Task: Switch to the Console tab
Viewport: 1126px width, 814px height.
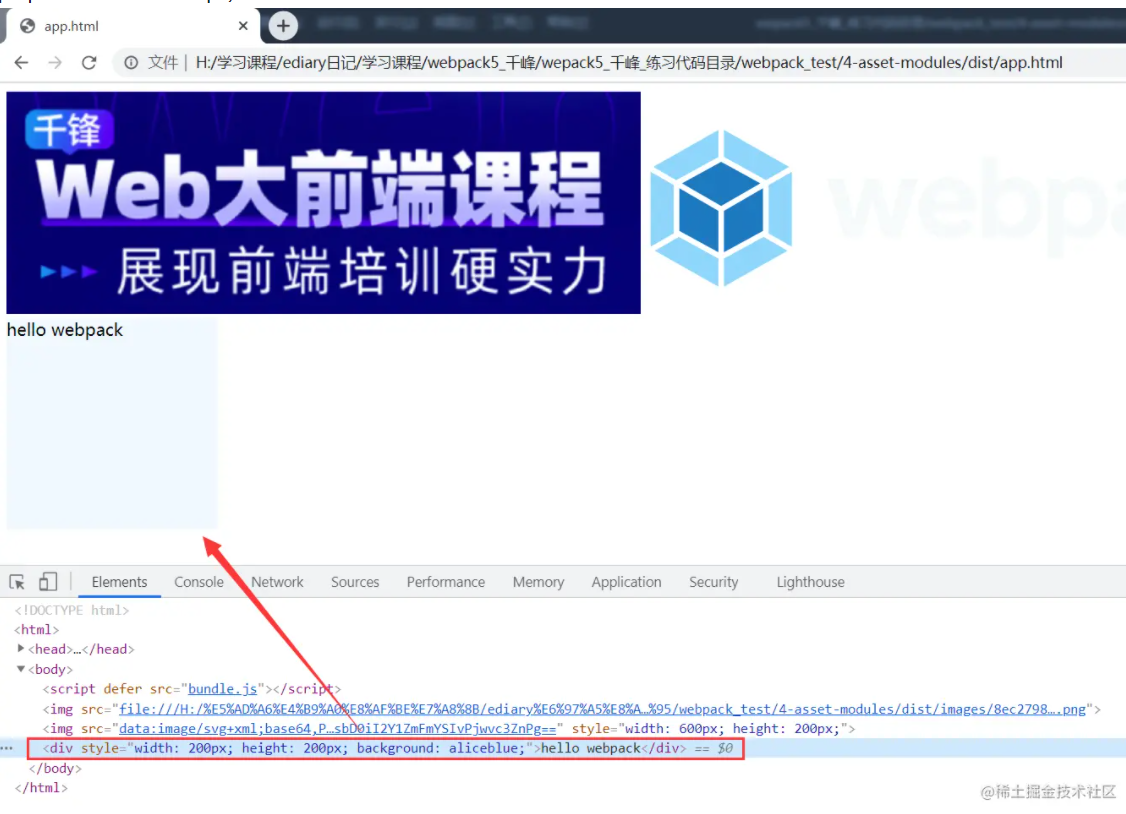Action: click(199, 582)
